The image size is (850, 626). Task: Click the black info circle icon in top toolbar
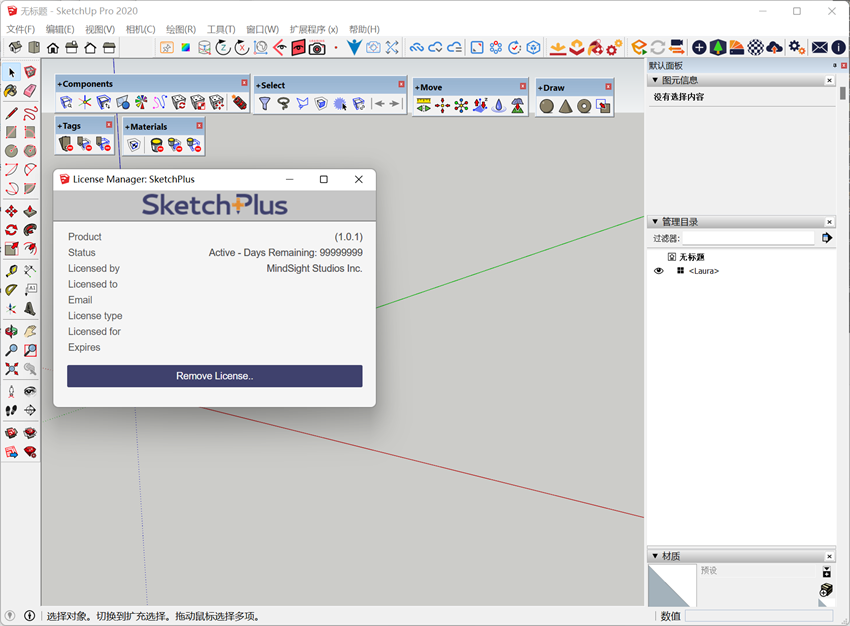click(838, 48)
